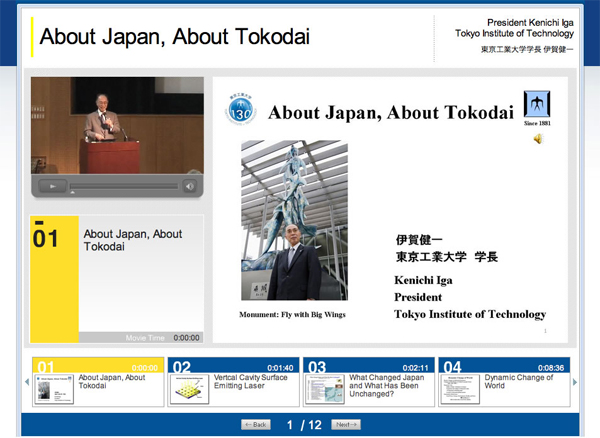Open slide 02 Vertical Cavity Surface Emitting Laser
This screenshot has height=438, width=600.
click(x=233, y=382)
